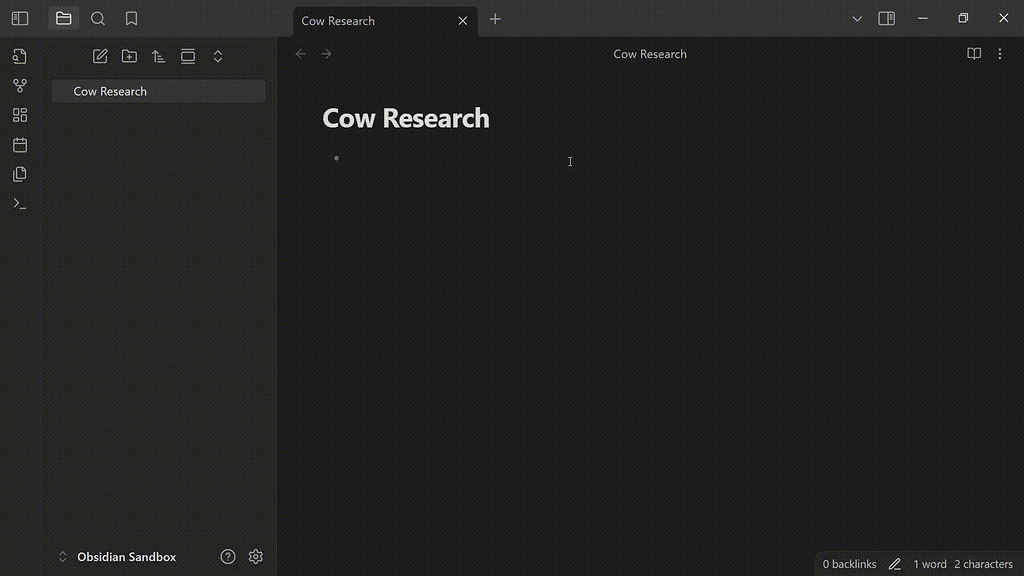Screen dimensions: 1024x576
Task: Create a new folder
Action: click(x=129, y=56)
